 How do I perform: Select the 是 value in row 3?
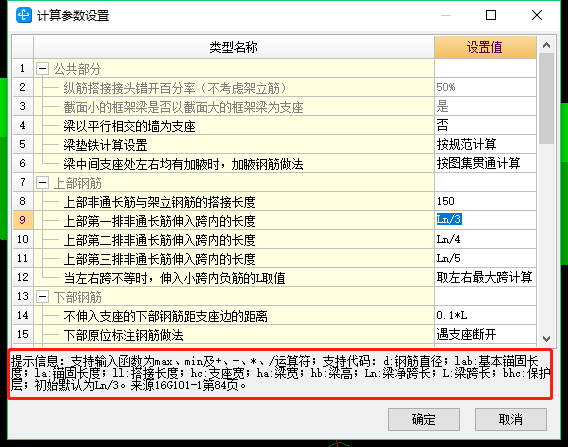(485, 106)
